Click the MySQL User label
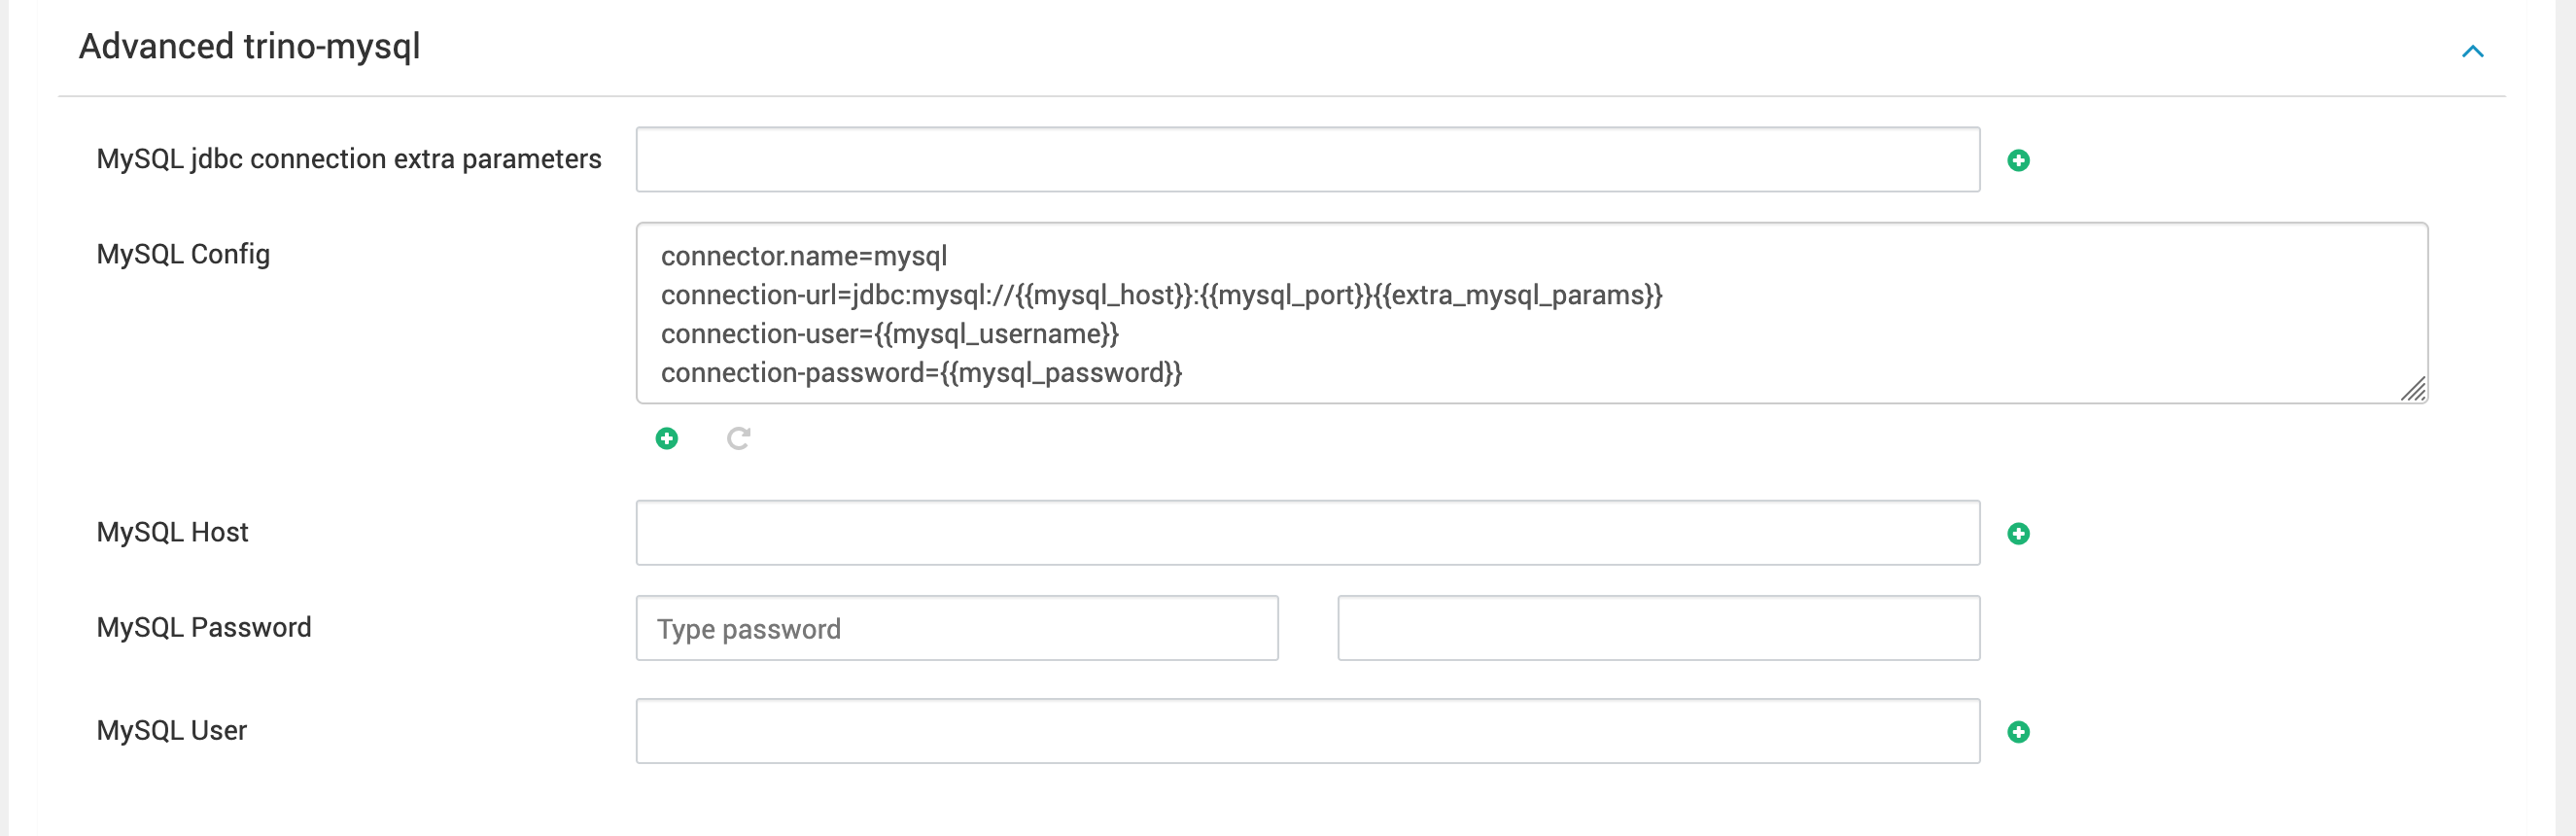This screenshot has width=2576, height=836. pyautogui.click(x=171, y=730)
